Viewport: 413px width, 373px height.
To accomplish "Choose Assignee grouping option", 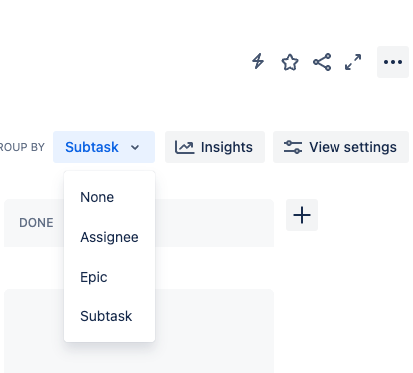I will click(109, 237).
